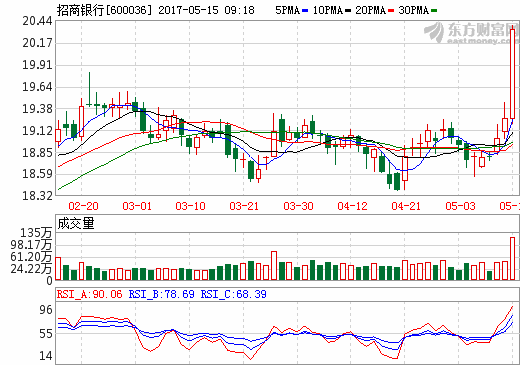
Task: Click the 03-30 date label
Action: tap(298, 206)
